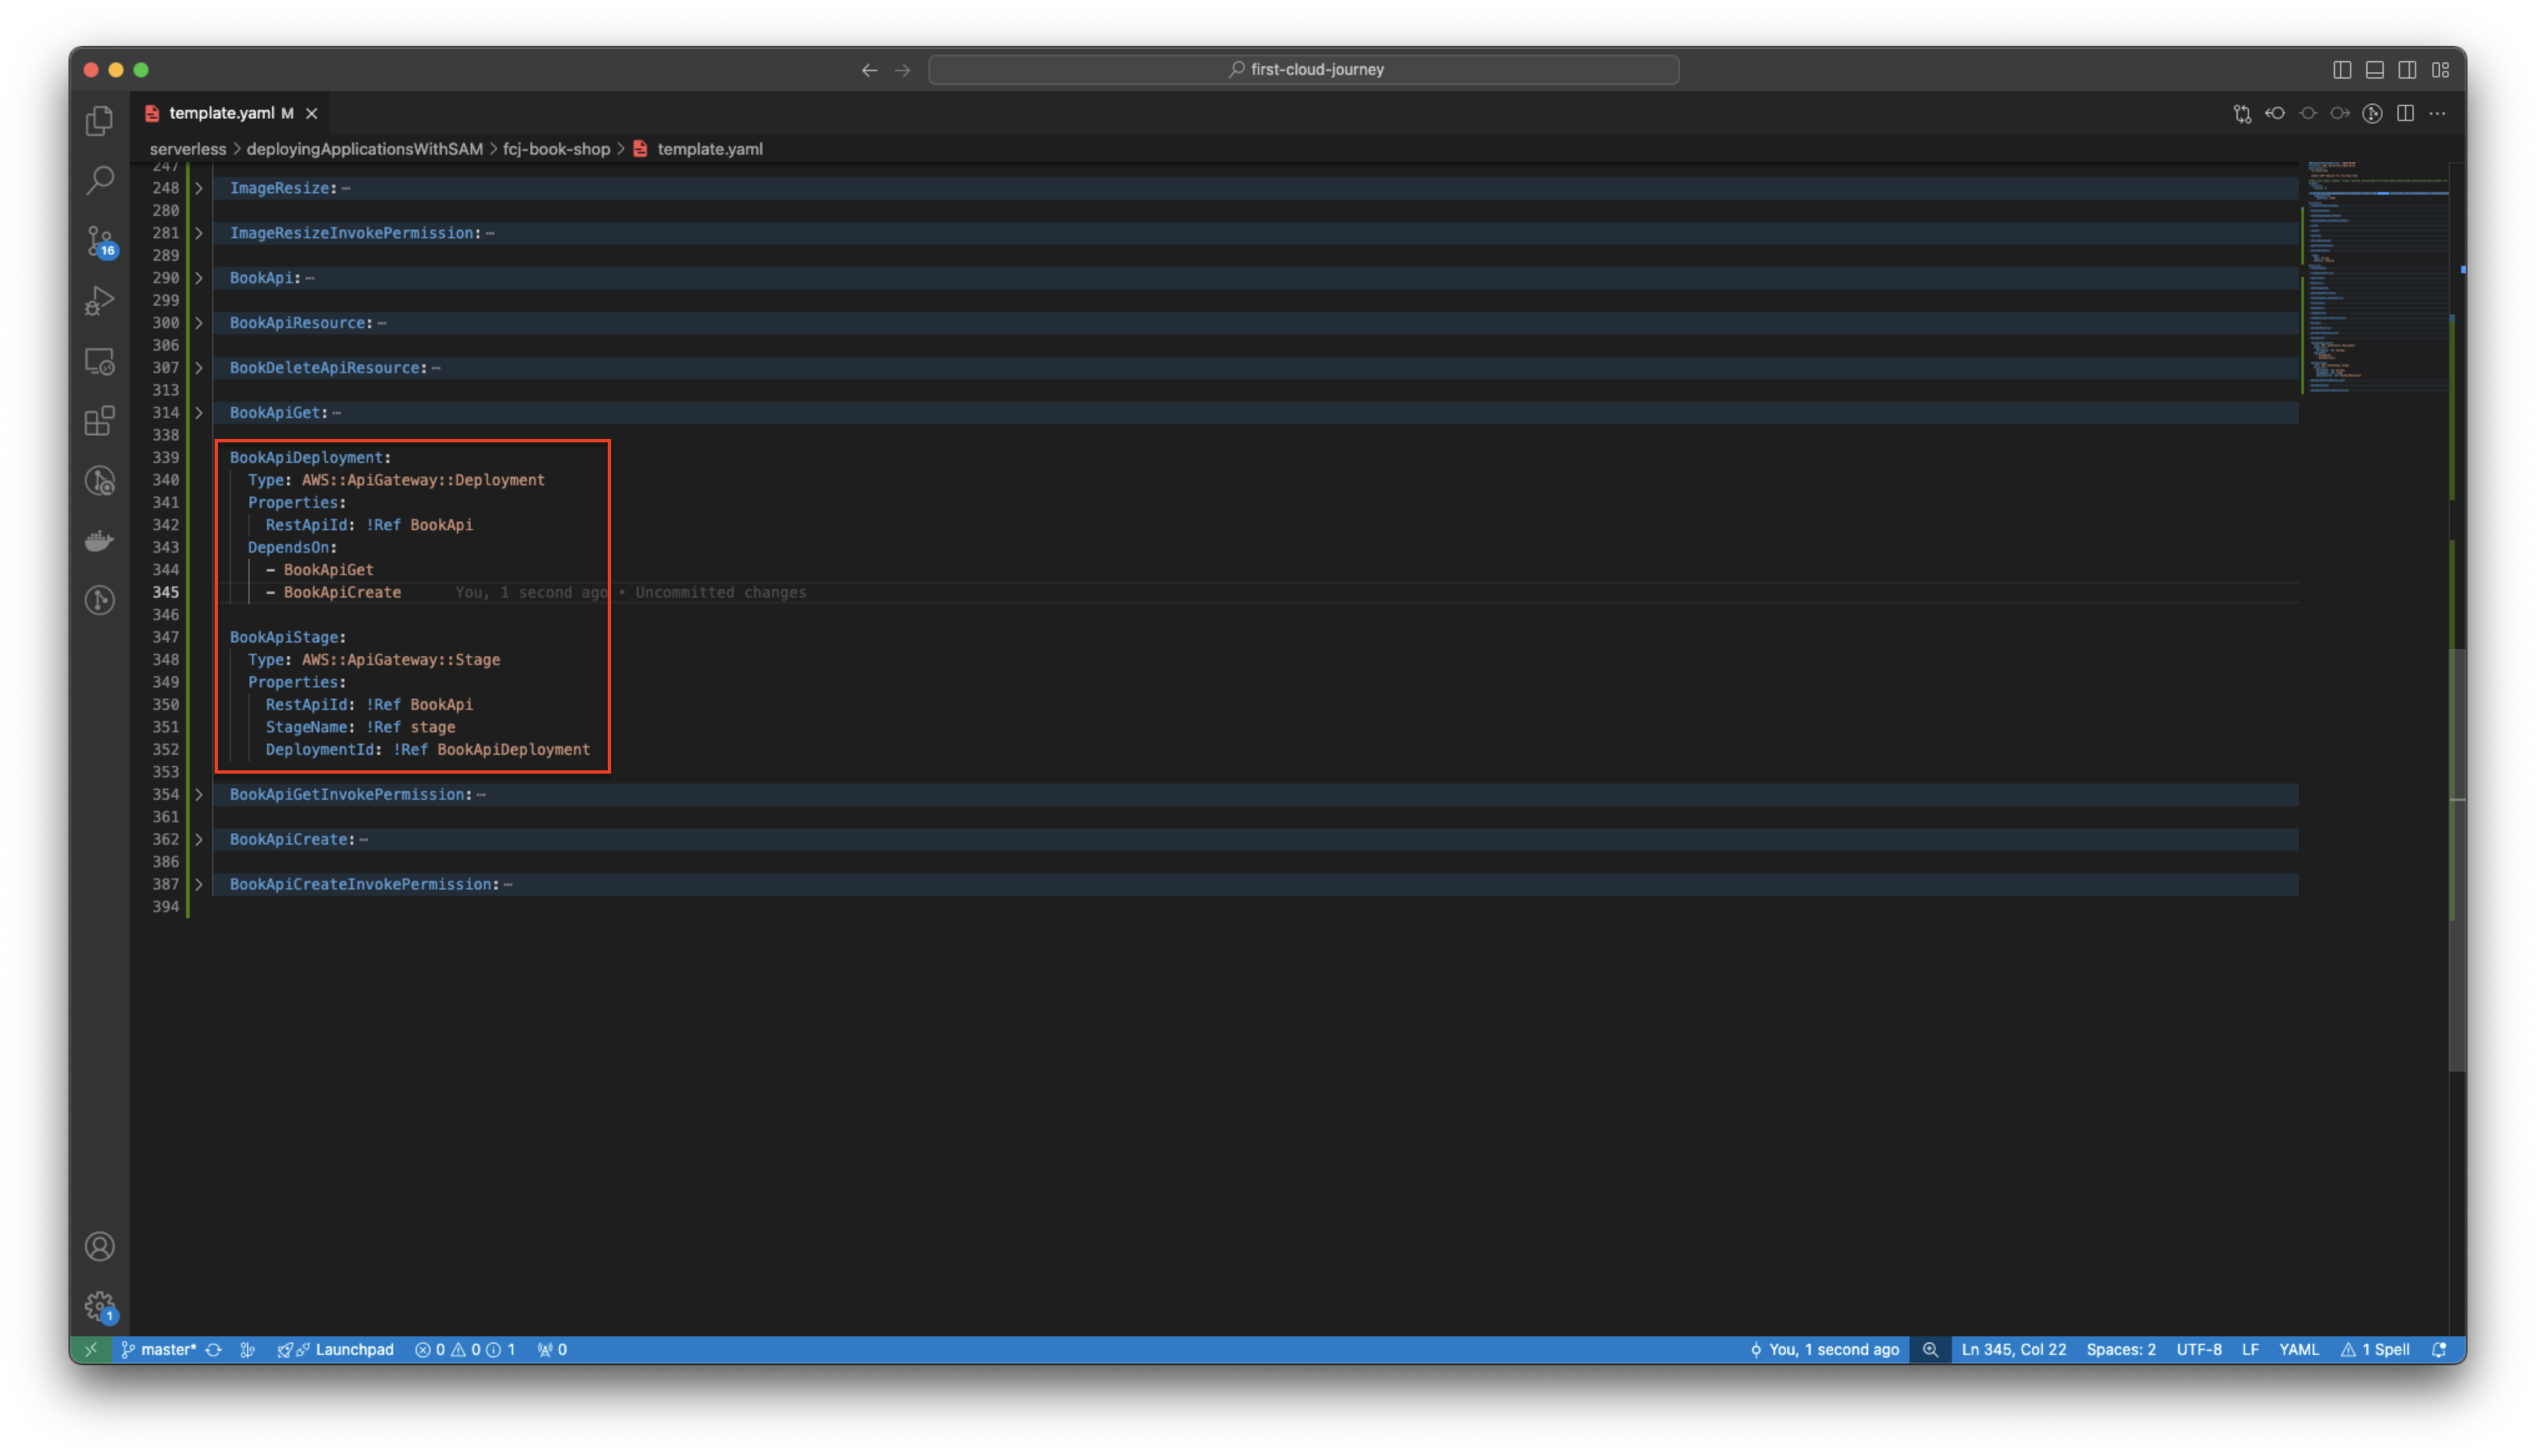Click deployingApplicationsWithSAM breadcrumb
Screen dimensions: 2536x1456
click(x=365, y=149)
